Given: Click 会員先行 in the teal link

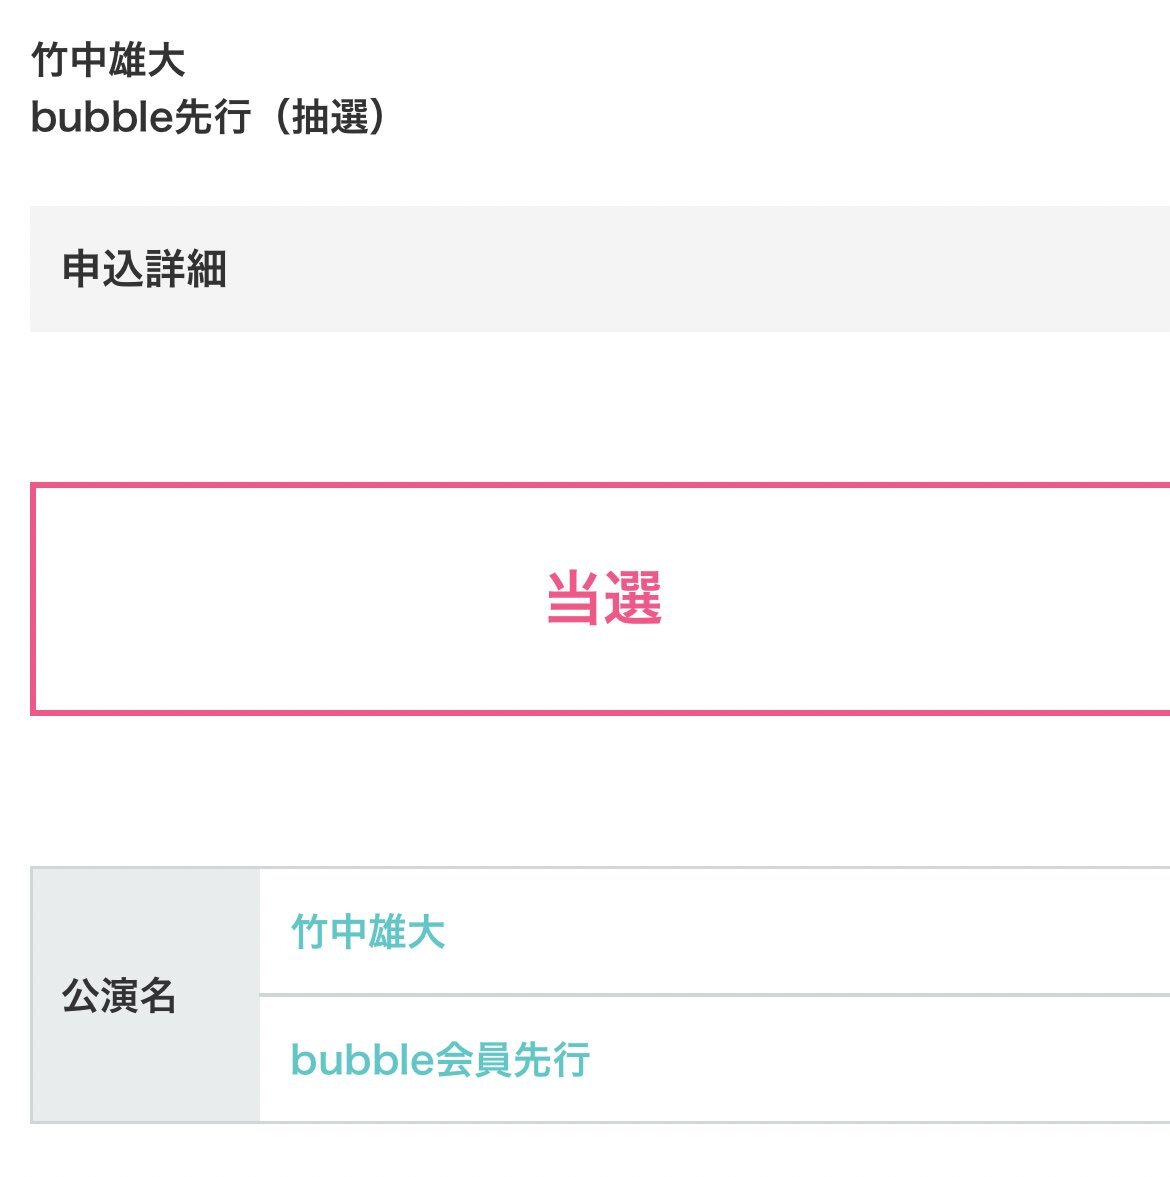Looking at the screenshot, I should click(513, 1060).
